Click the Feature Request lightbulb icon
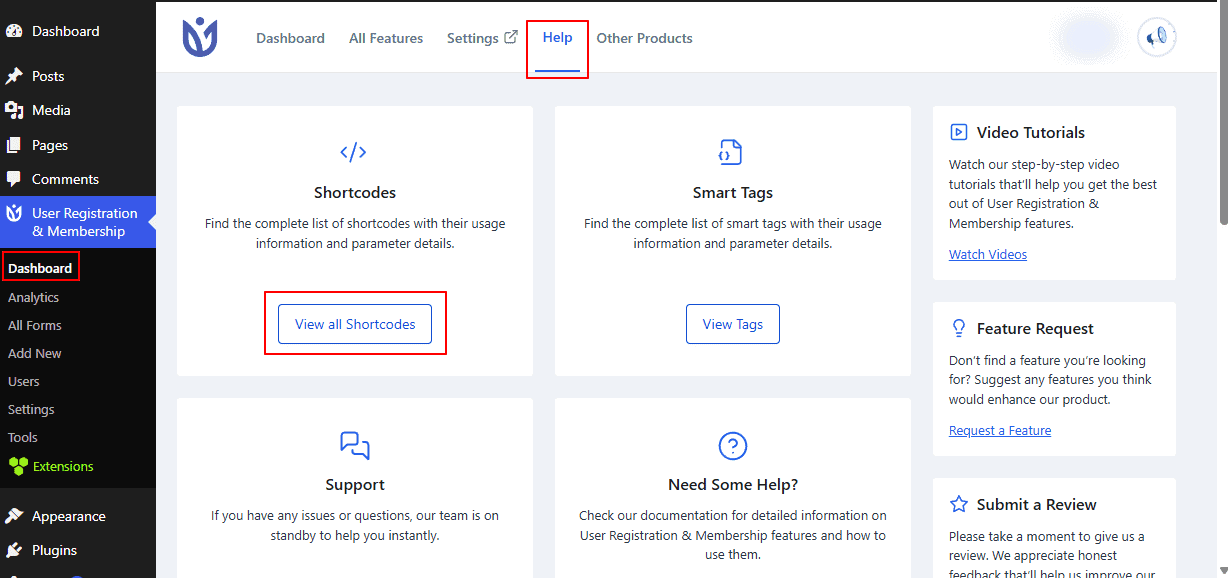This screenshot has width=1228, height=578. tap(959, 328)
